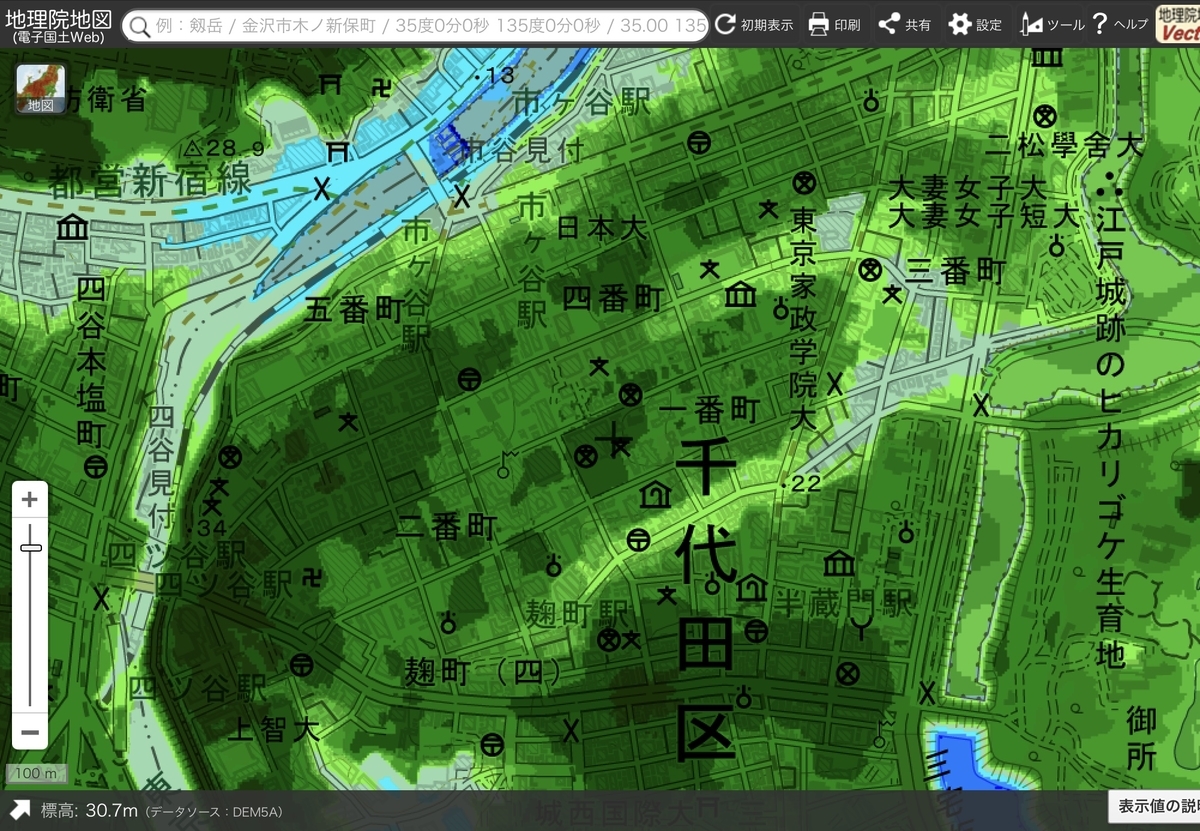The height and width of the screenshot is (831, 1200).
Task: Click the 四谷本塩町 vertical label
Action: pyautogui.click(x=91, y=362)
